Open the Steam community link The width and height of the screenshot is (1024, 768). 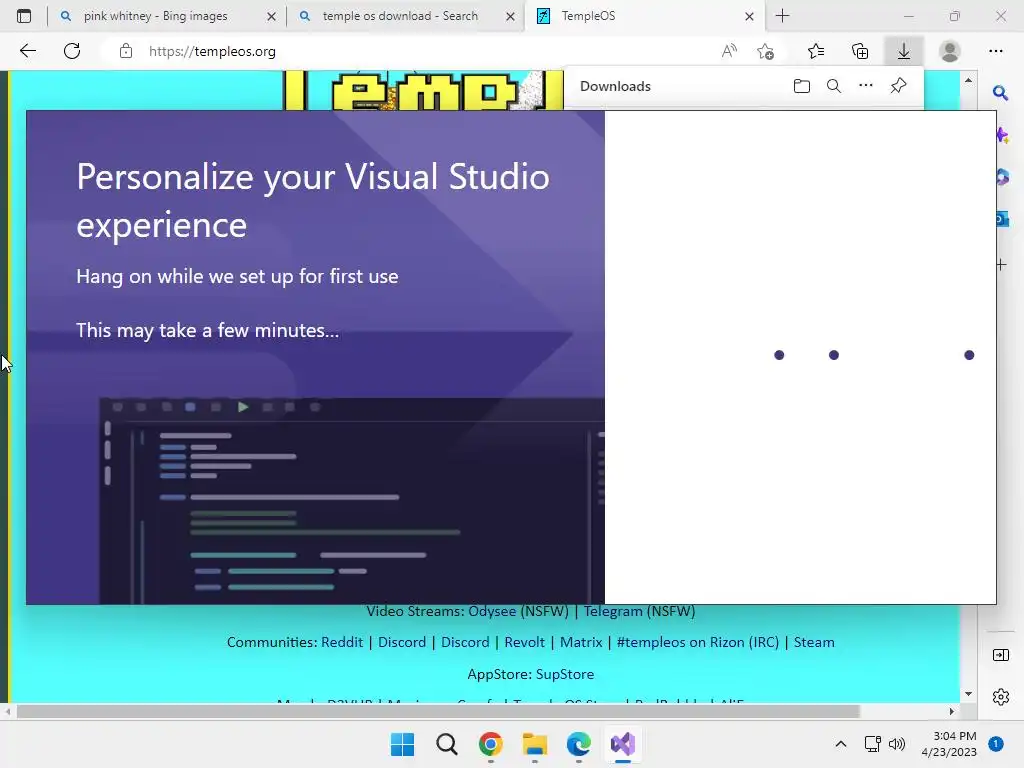(x=814, y=642)
